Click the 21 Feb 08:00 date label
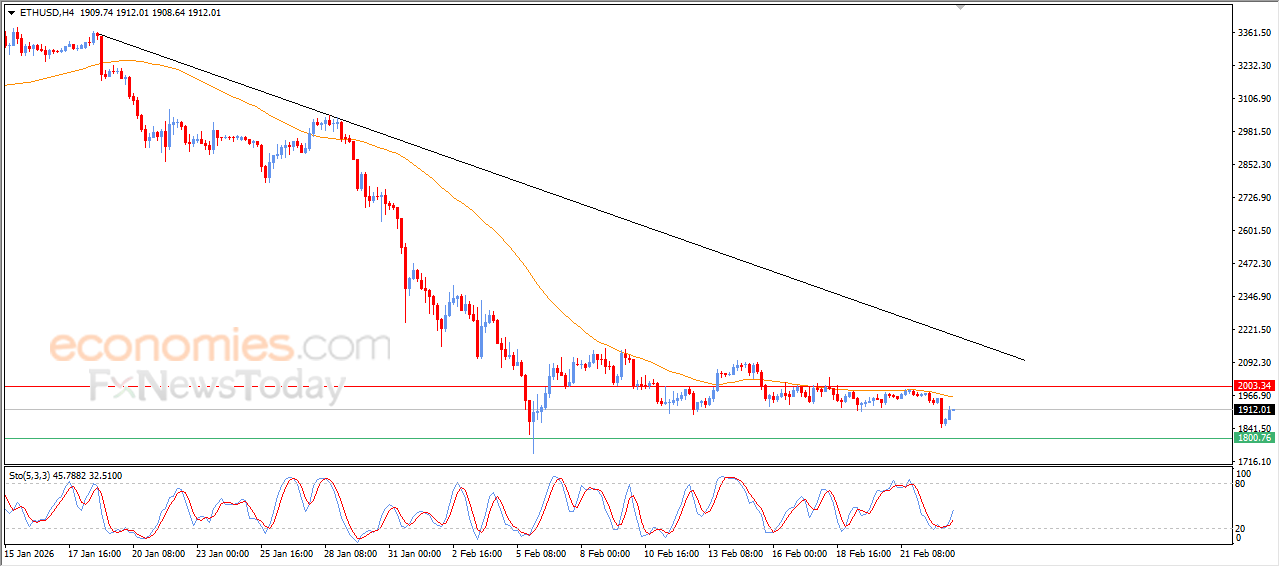This screenshot has width=1280, height=567. (927, 552)
